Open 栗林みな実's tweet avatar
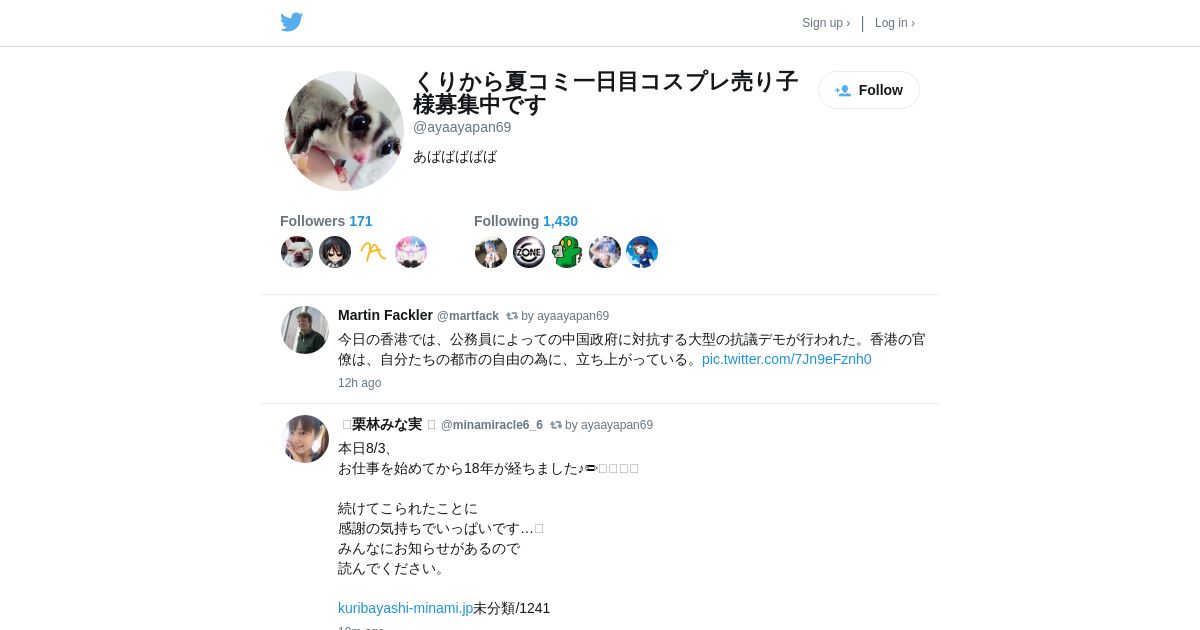1200x630 pixels. click(x=305, y=439)
